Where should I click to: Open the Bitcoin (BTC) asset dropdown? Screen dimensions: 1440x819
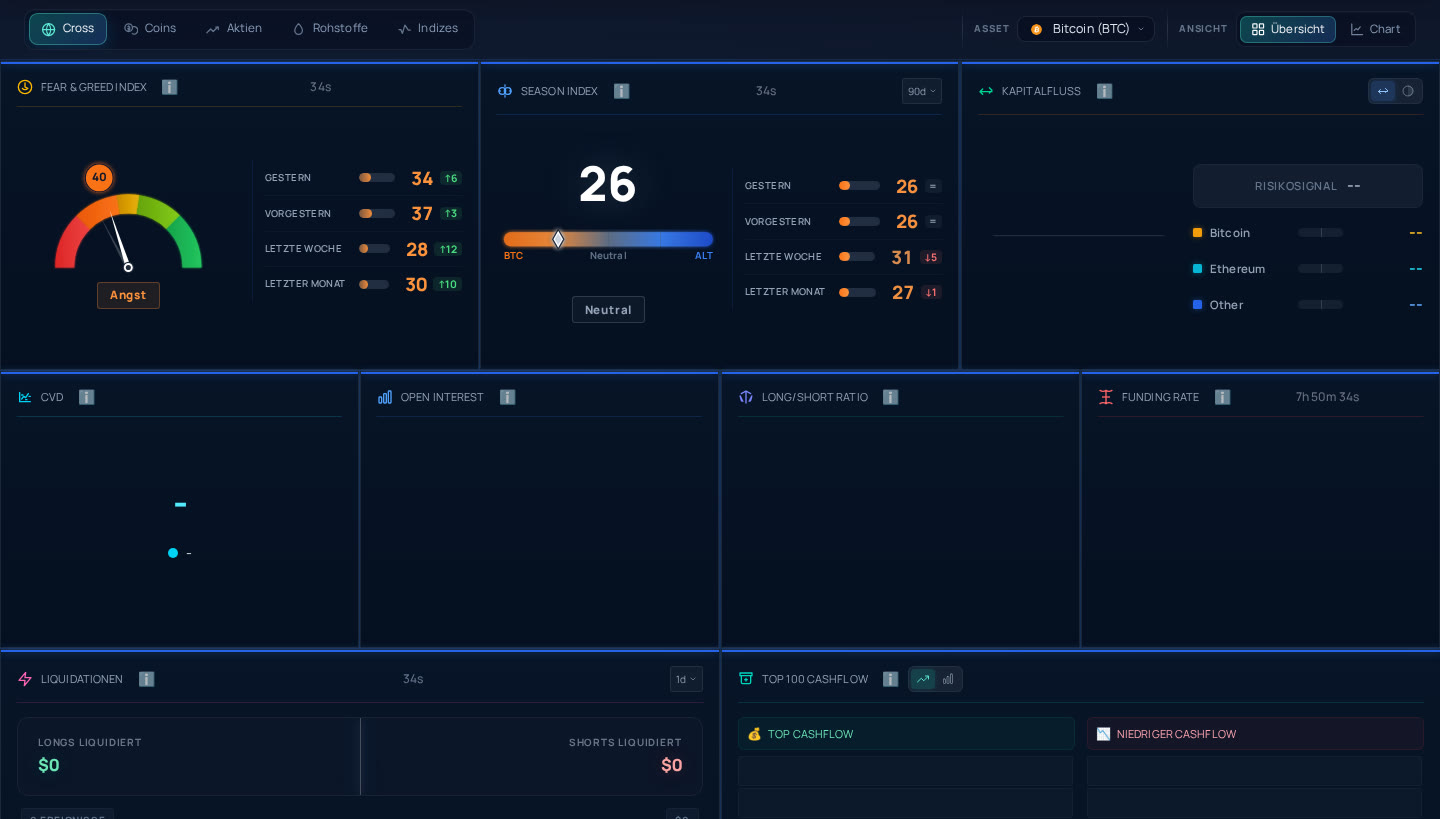(x=1086, y=29)
